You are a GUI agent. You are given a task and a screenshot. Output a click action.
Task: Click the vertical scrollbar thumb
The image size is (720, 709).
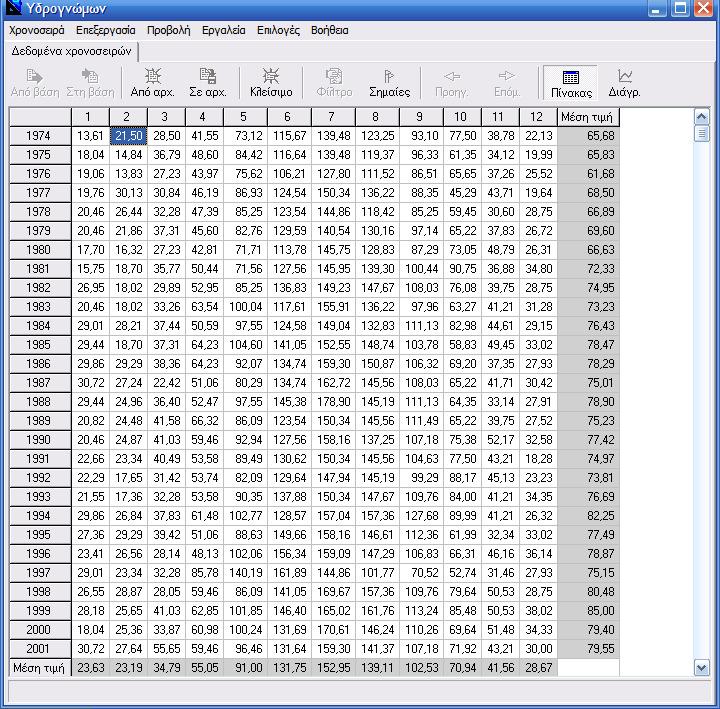[701, 134]
